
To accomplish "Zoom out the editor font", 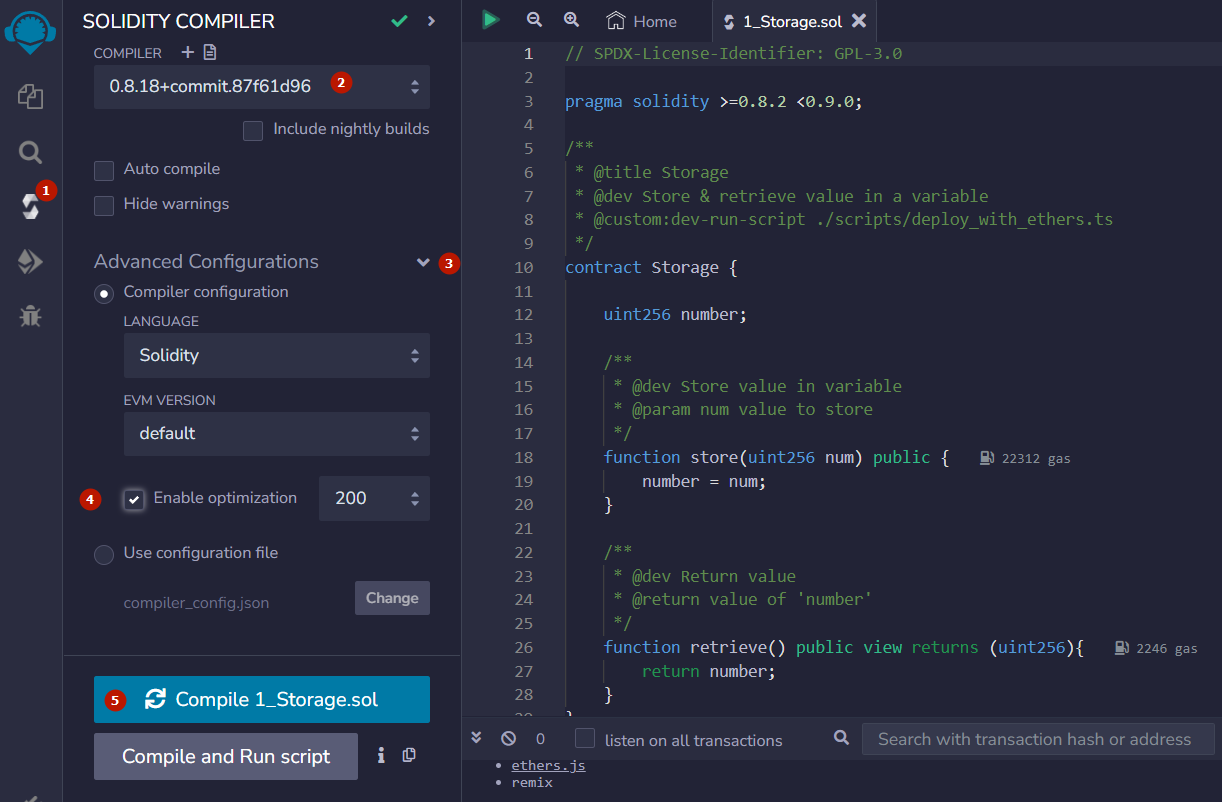I will coord(534,20).
